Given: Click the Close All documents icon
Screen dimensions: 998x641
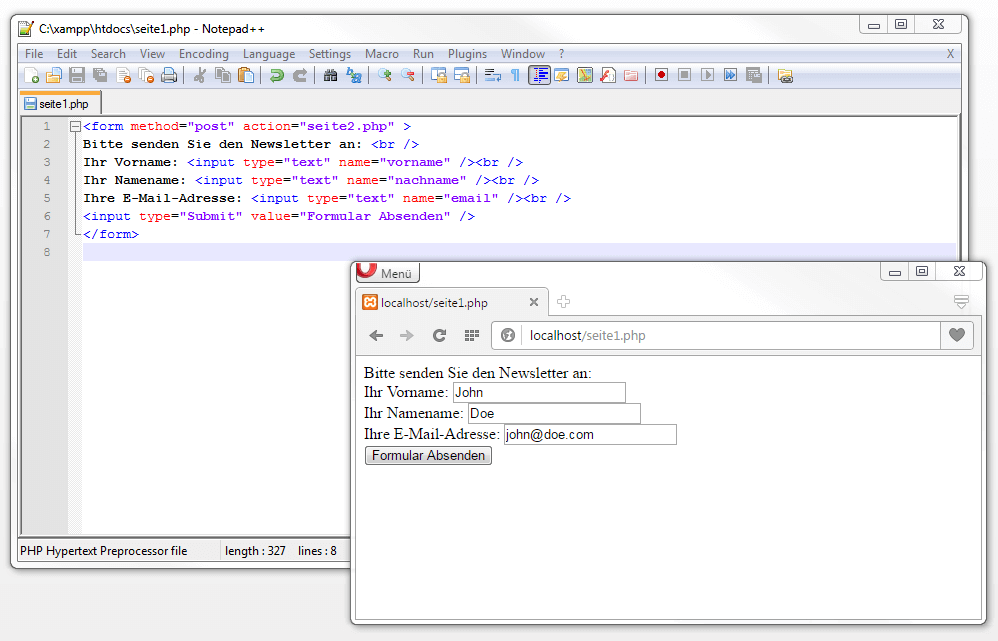Looking at the screenshot, I should tap(146, 76).
